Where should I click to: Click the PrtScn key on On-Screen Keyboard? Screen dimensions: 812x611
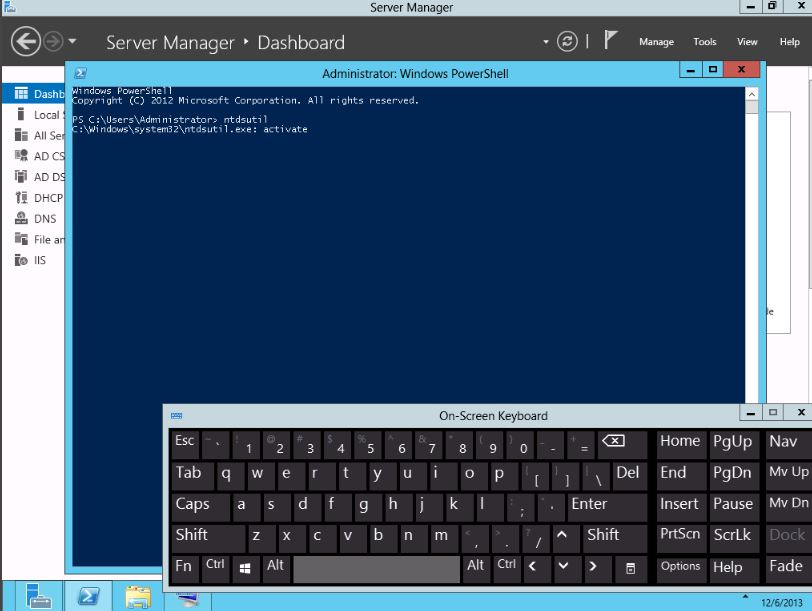[x=680, y=537]
